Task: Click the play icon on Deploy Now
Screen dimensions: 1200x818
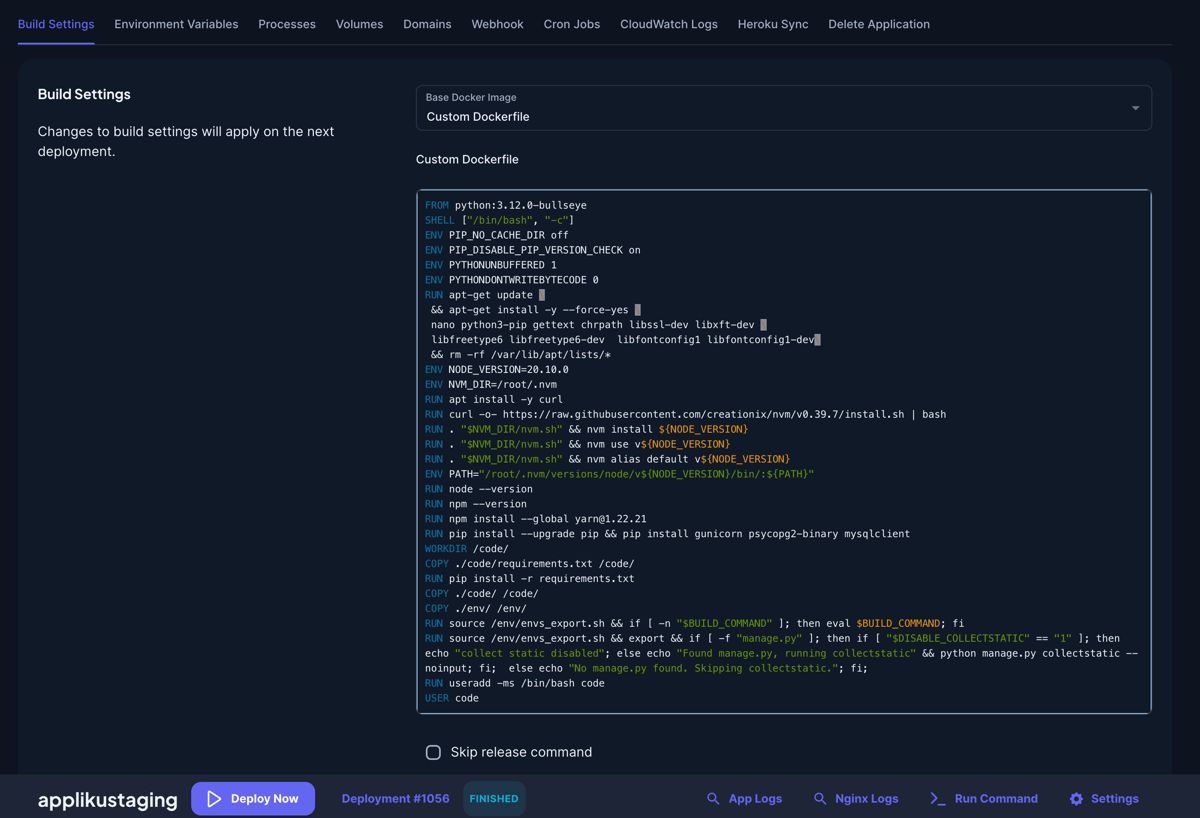Action: 214,798
